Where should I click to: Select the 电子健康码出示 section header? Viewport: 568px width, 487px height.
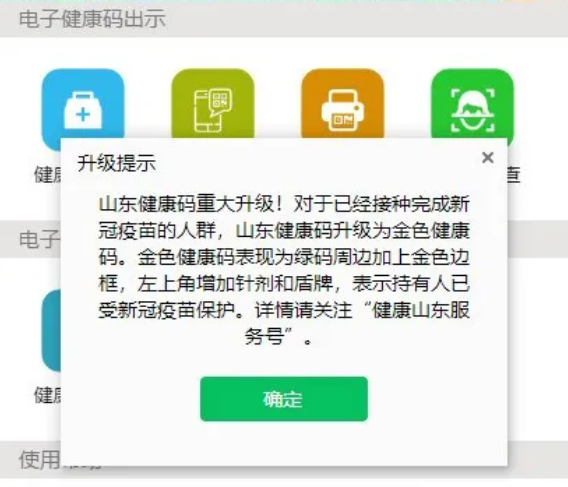pos(92,19)
